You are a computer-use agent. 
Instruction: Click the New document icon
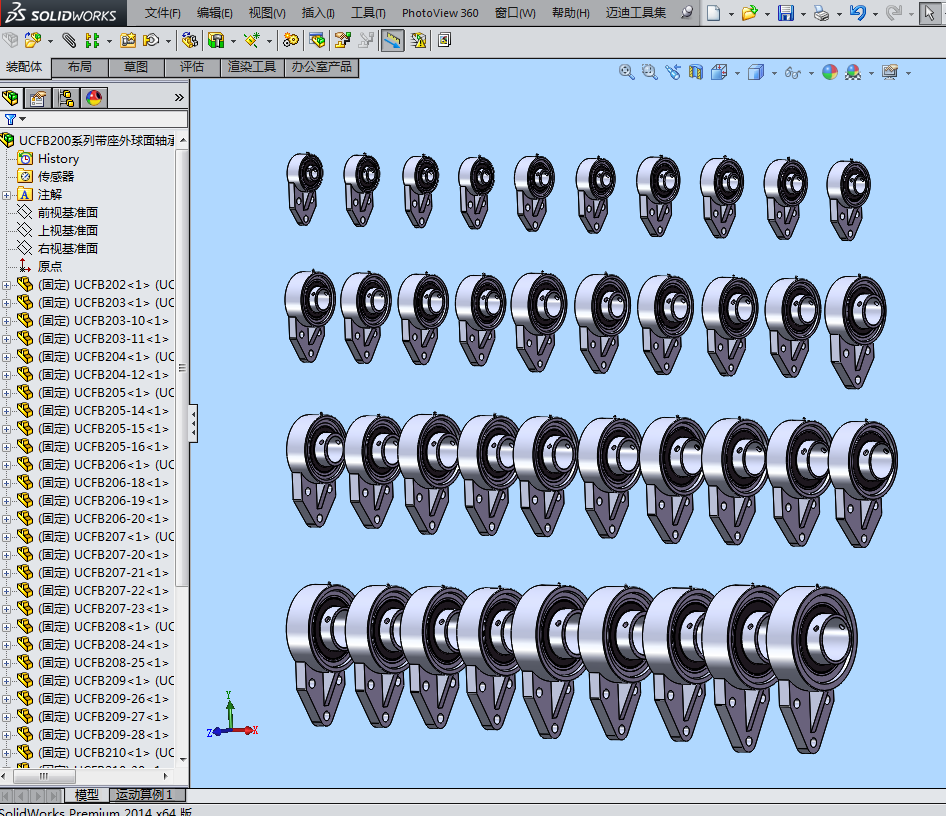713,13
